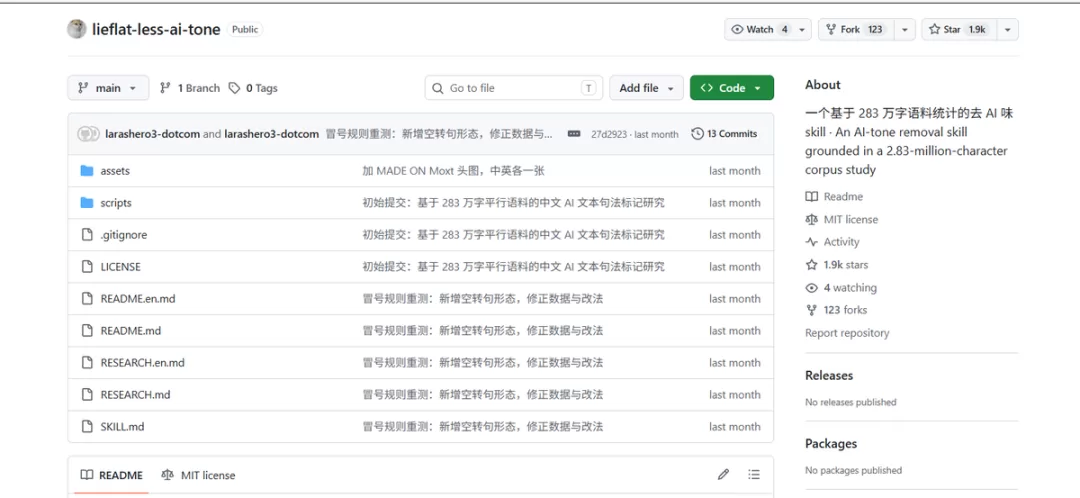Screen dimensions: 1080x498
Task: Open the Packages heading link
Action: (831, 444)
